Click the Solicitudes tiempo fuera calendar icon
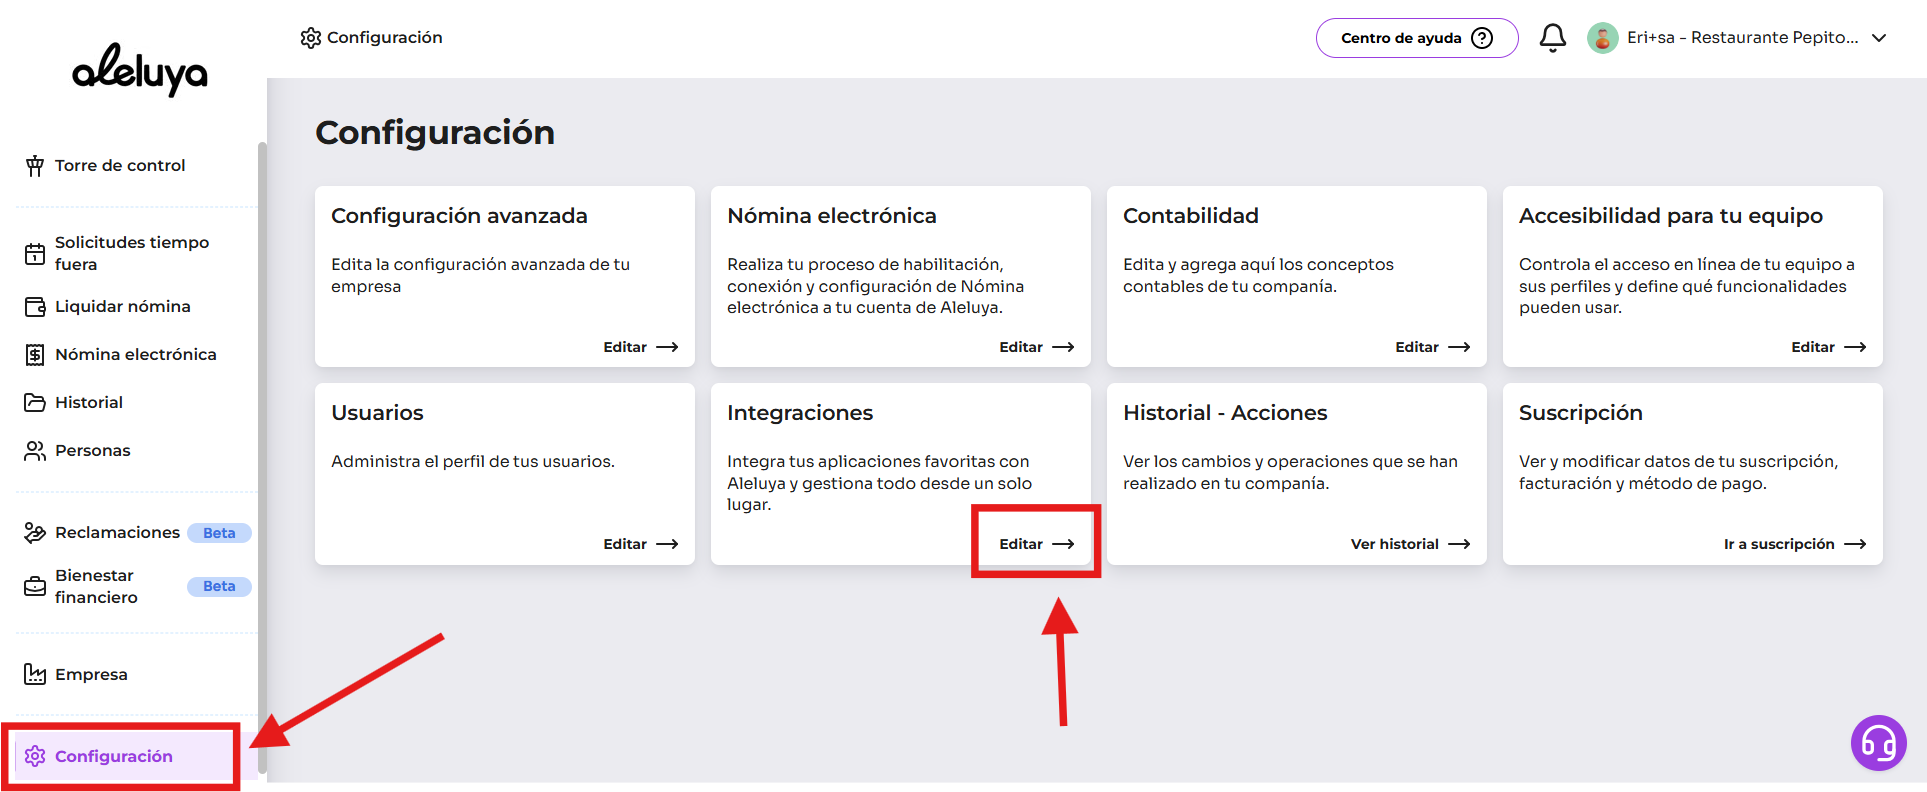Viewport: 1927px width, 792px height. click(35, 254)
